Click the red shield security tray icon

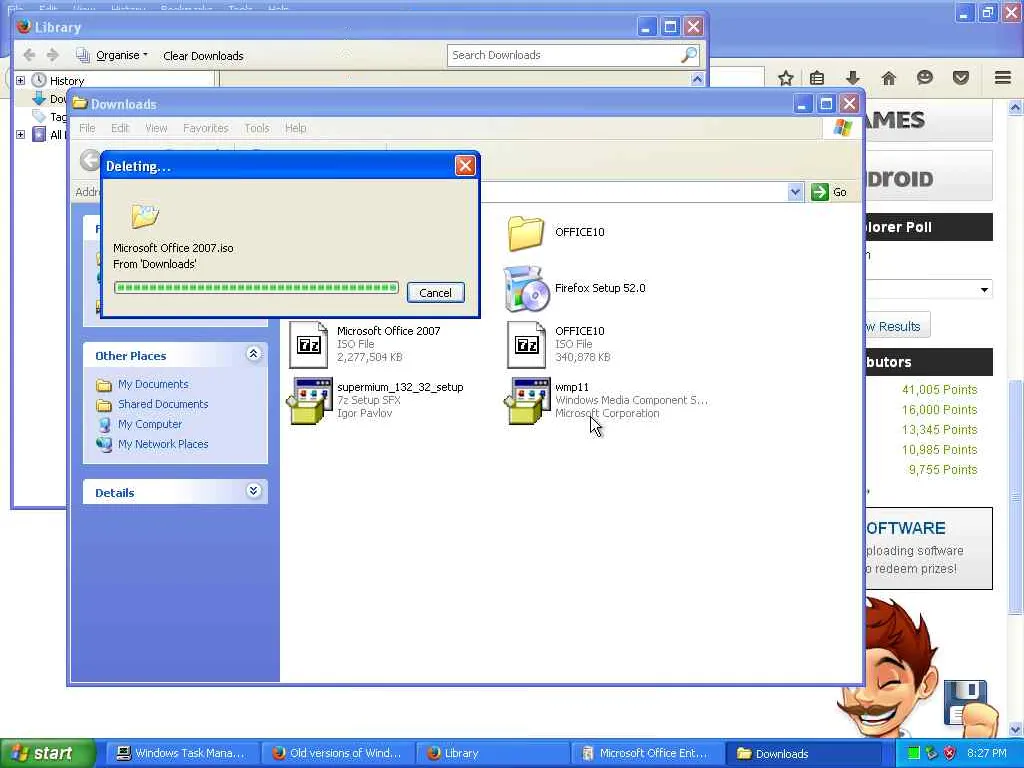pyautogui.click(x=950, y=753)
